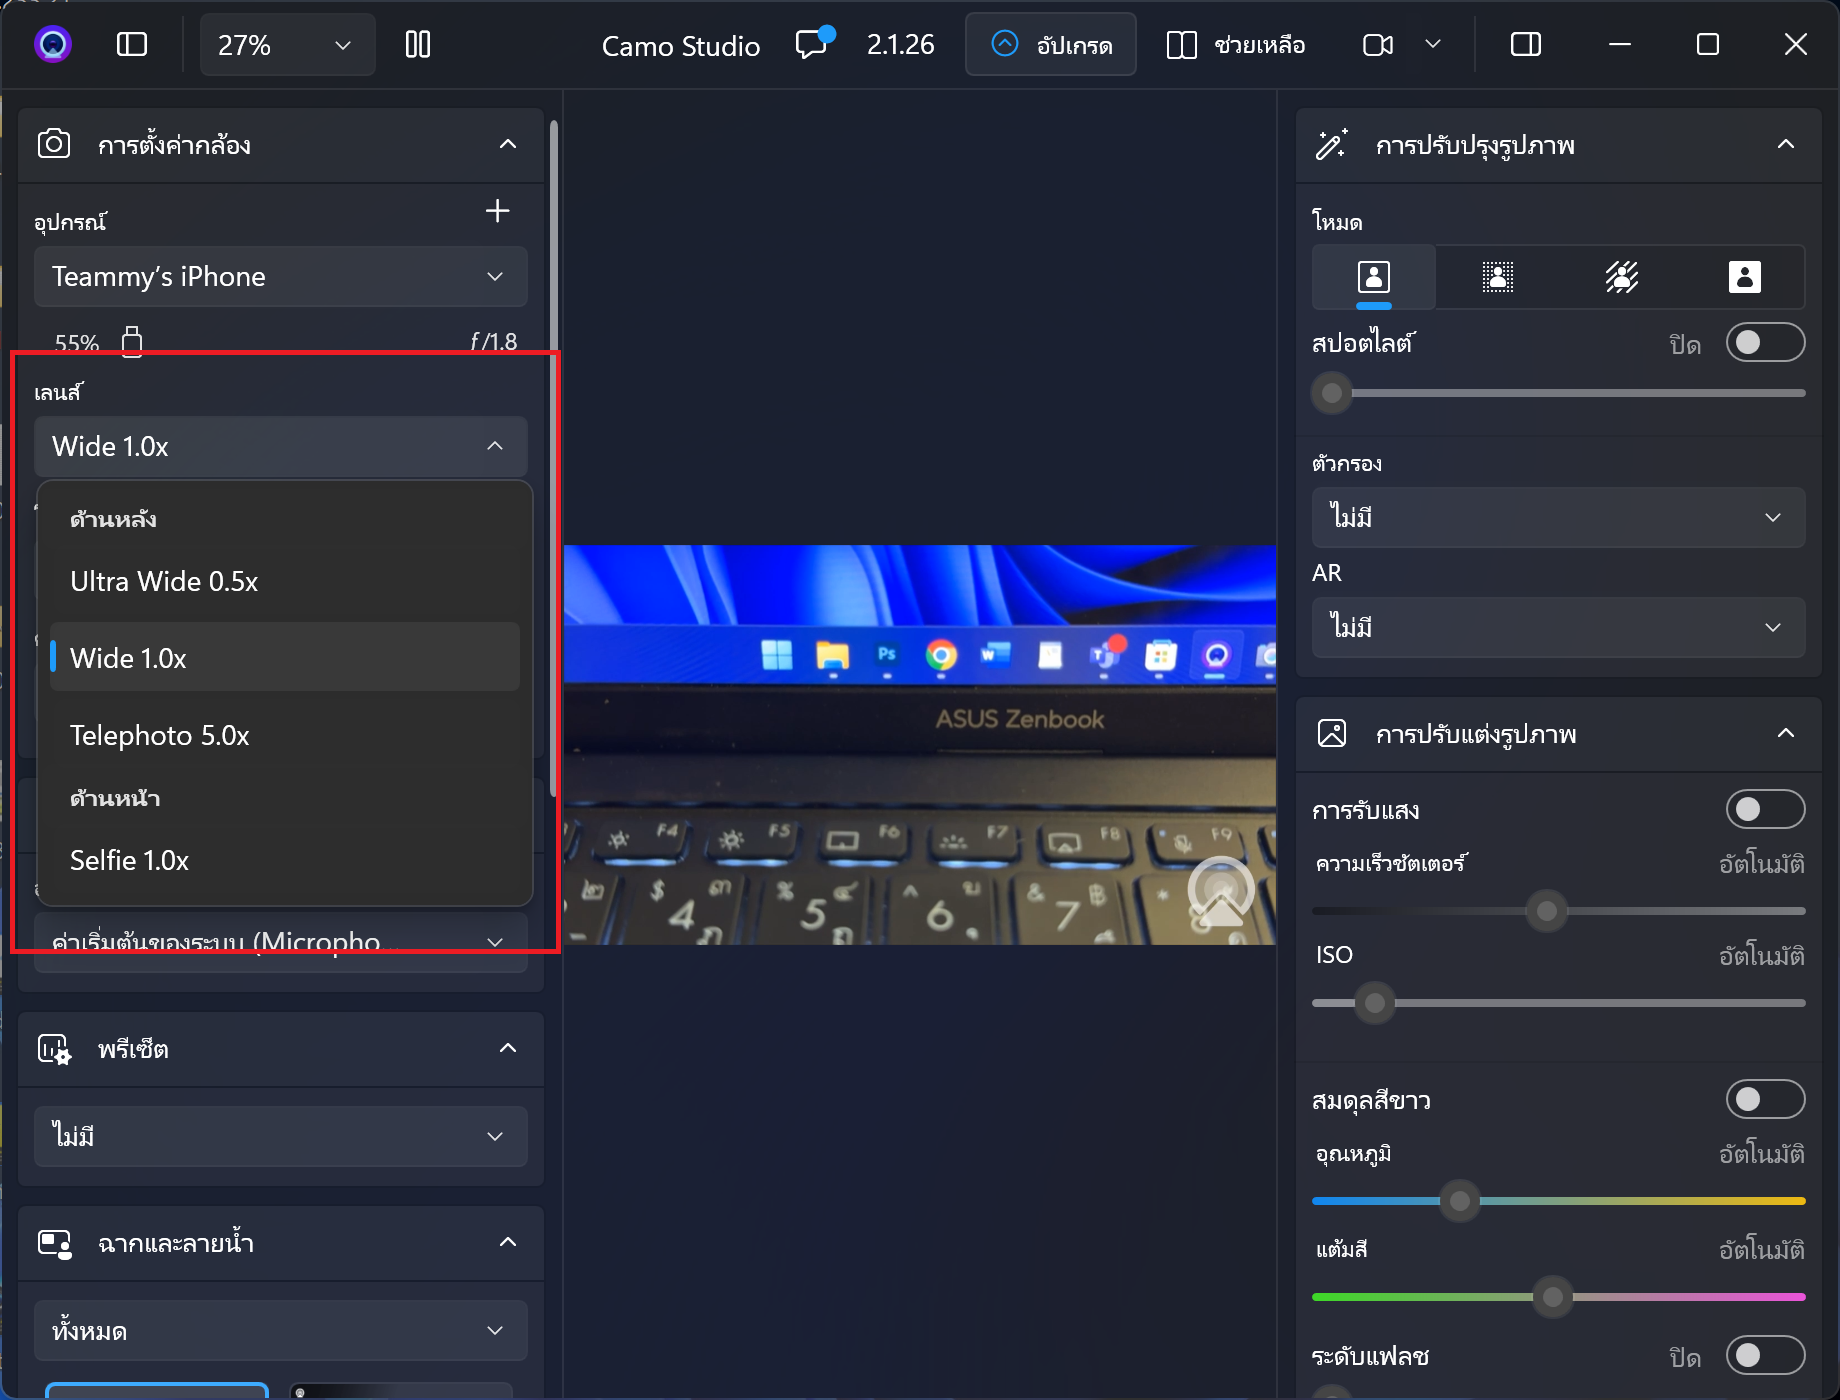Select Ultra Wide 0.5x lens
Screen dimensions: 1840x1400
[x=284, y=581]
